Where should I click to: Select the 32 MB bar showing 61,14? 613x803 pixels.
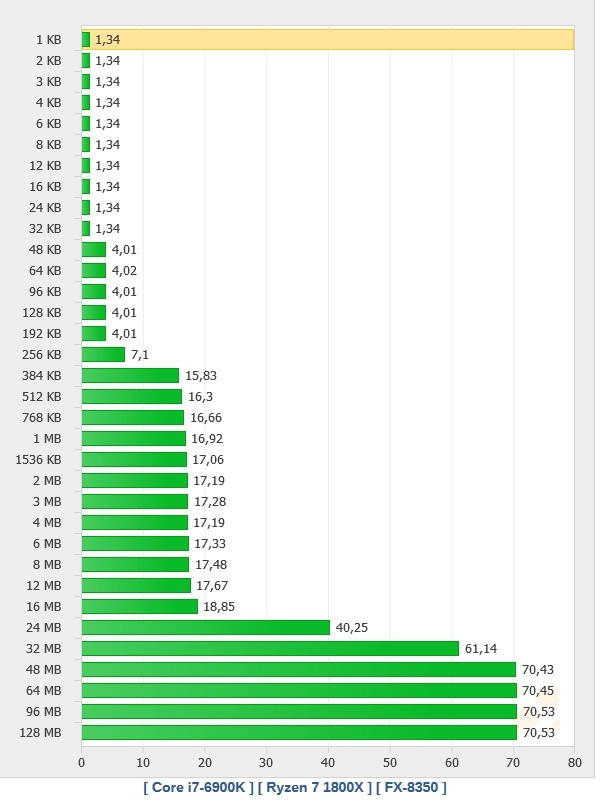pyautogui.click(x=270, y=648)
